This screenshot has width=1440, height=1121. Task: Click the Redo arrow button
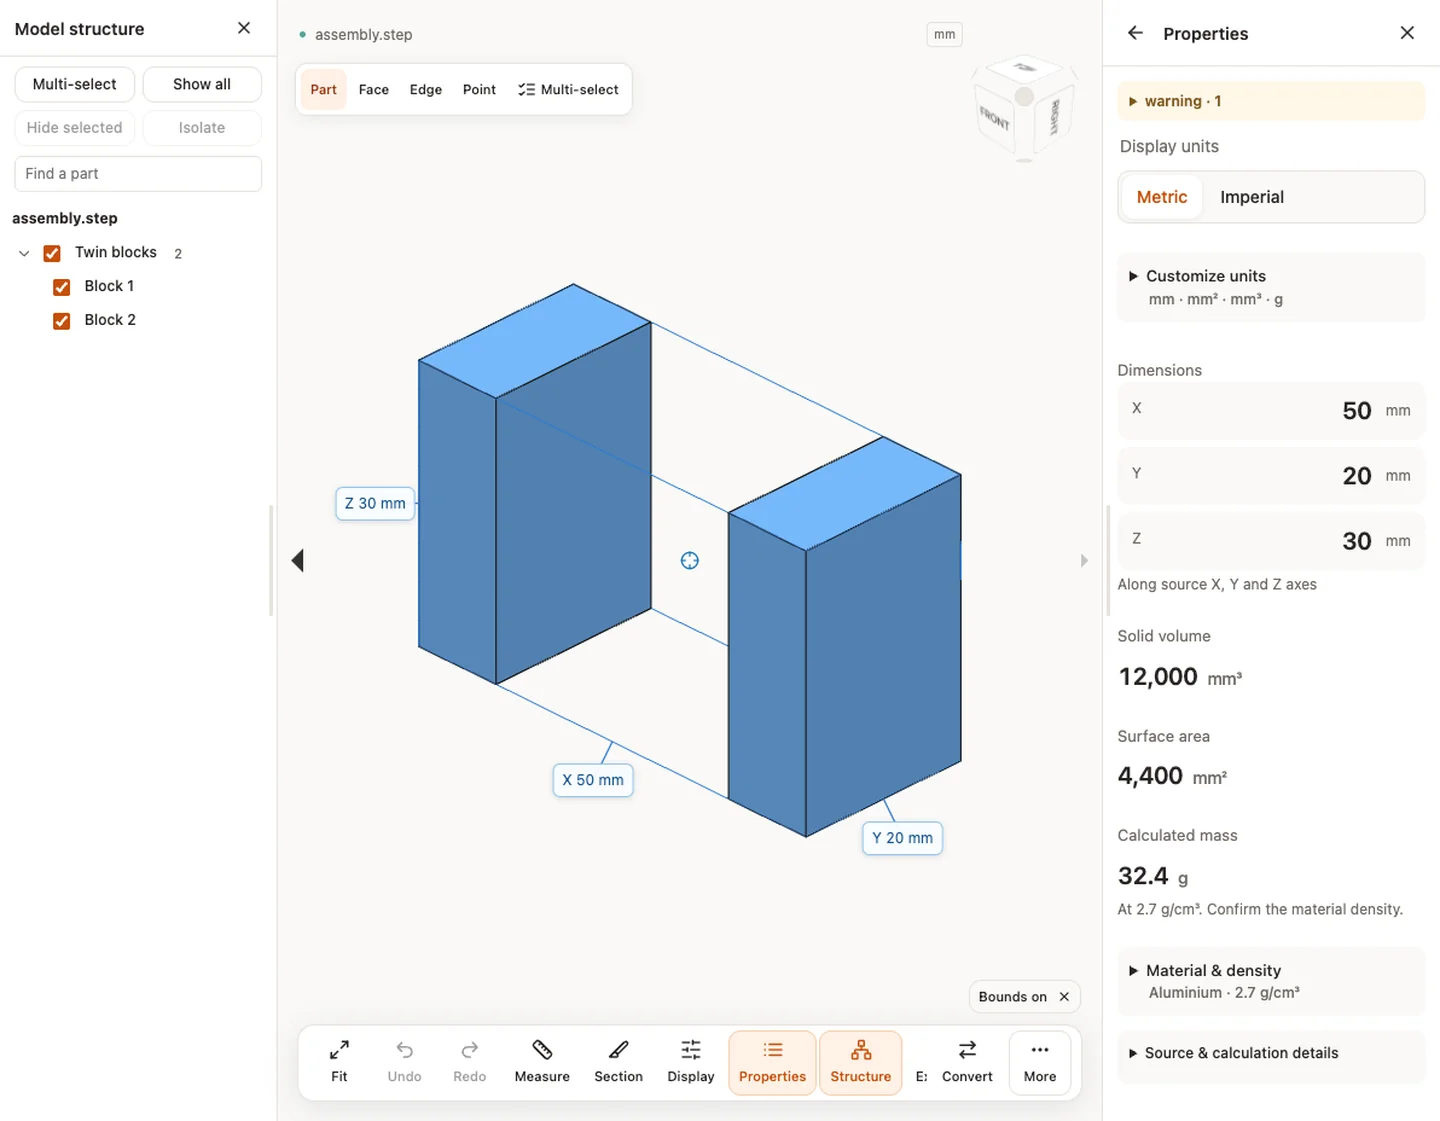tap(469, 1062)
